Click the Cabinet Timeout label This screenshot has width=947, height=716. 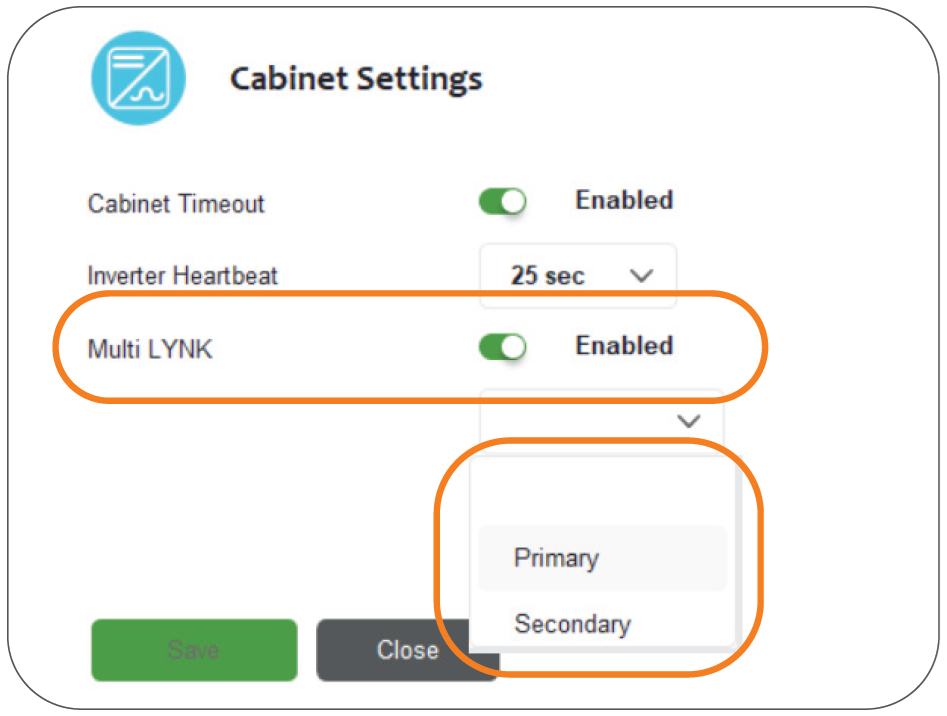[x=176, y=204]
